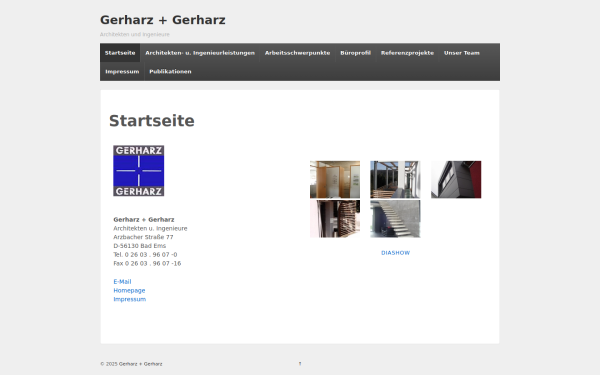Click the blue Gerharz logo image
Viewport: 600px width, 375px height.
139,171
